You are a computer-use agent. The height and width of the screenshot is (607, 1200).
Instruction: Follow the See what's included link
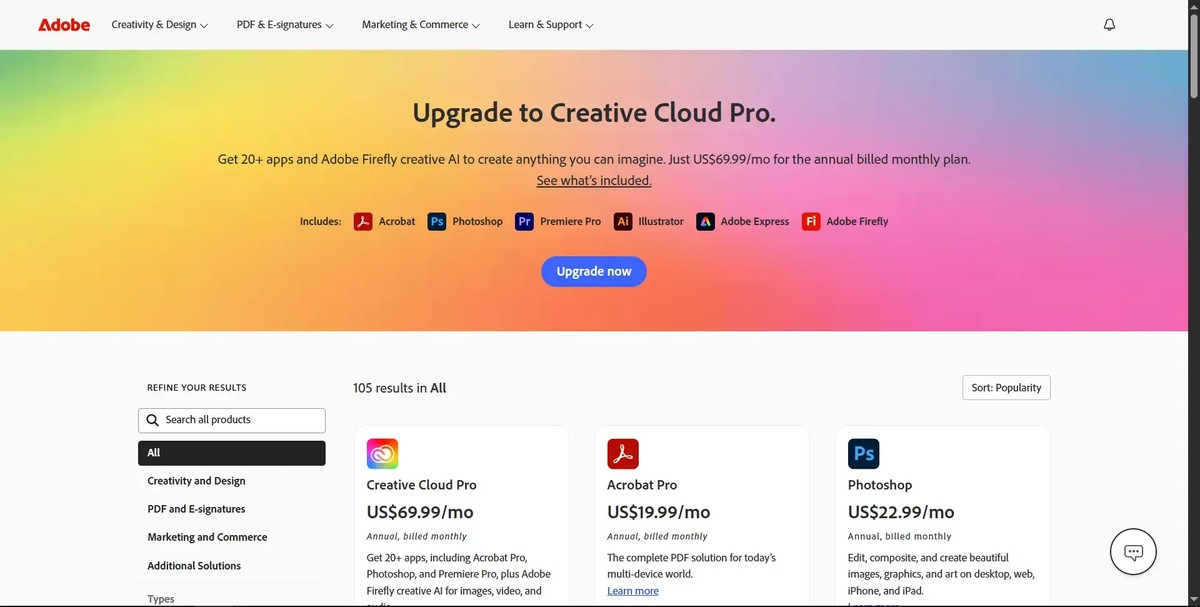594,180
